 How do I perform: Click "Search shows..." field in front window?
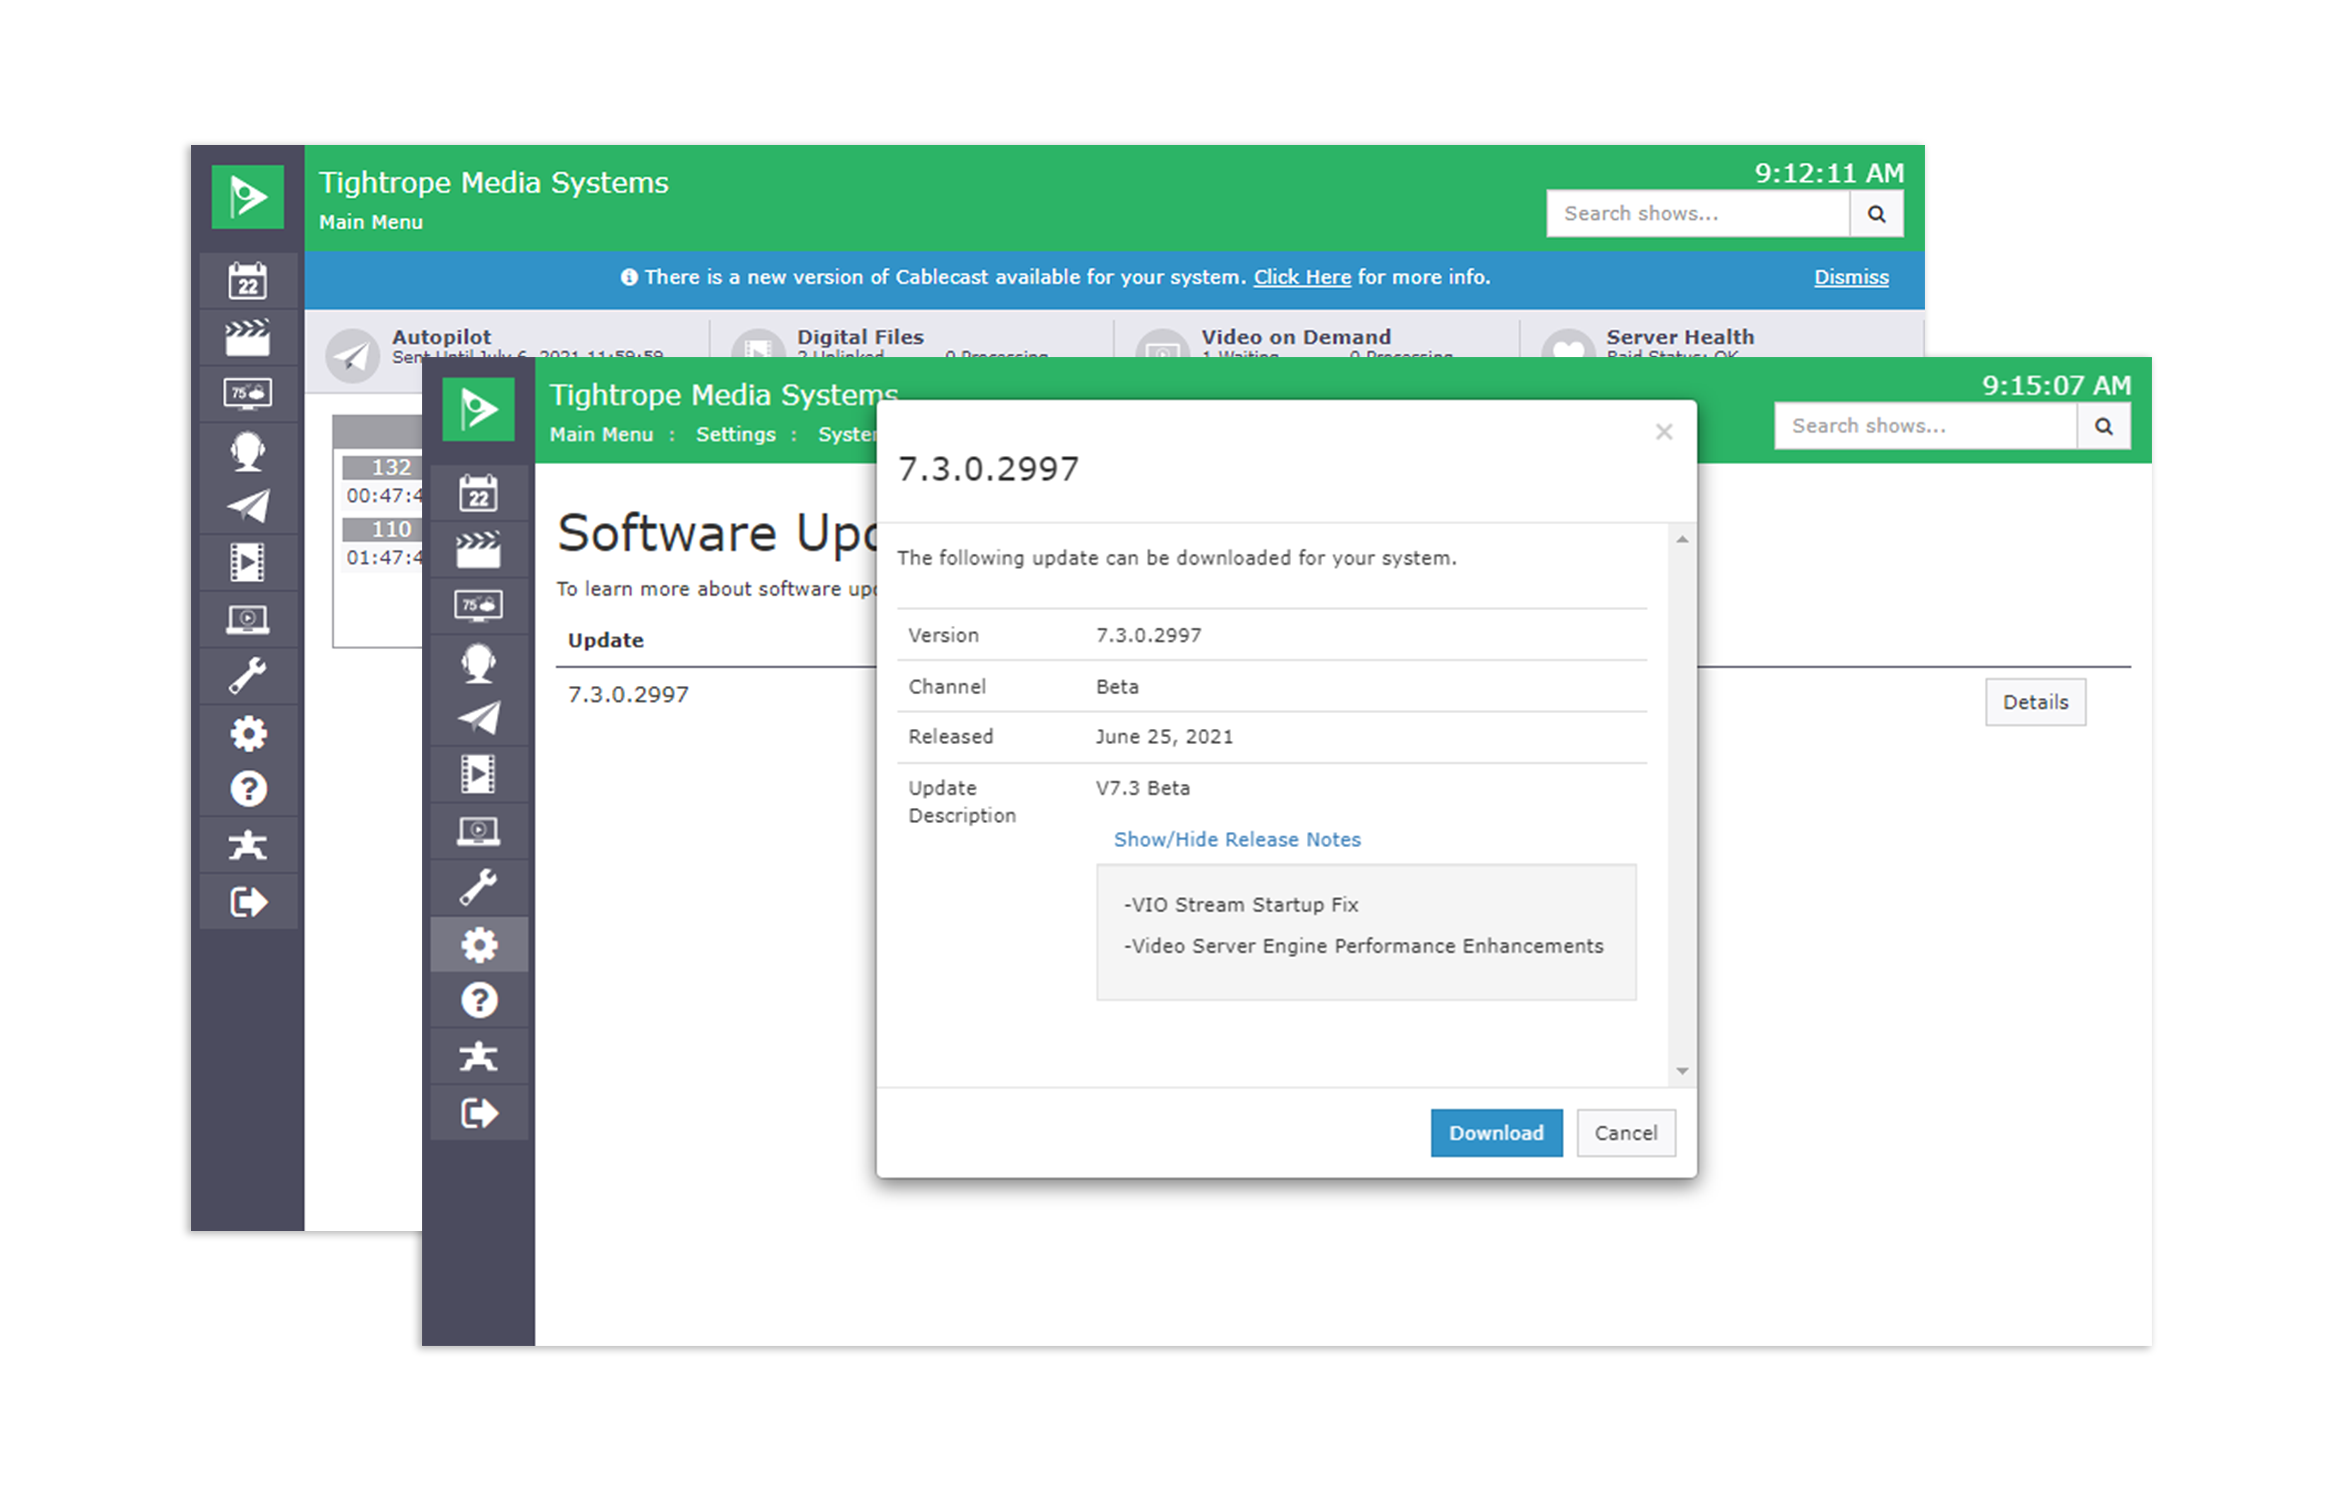click(x=1926, y=426)
